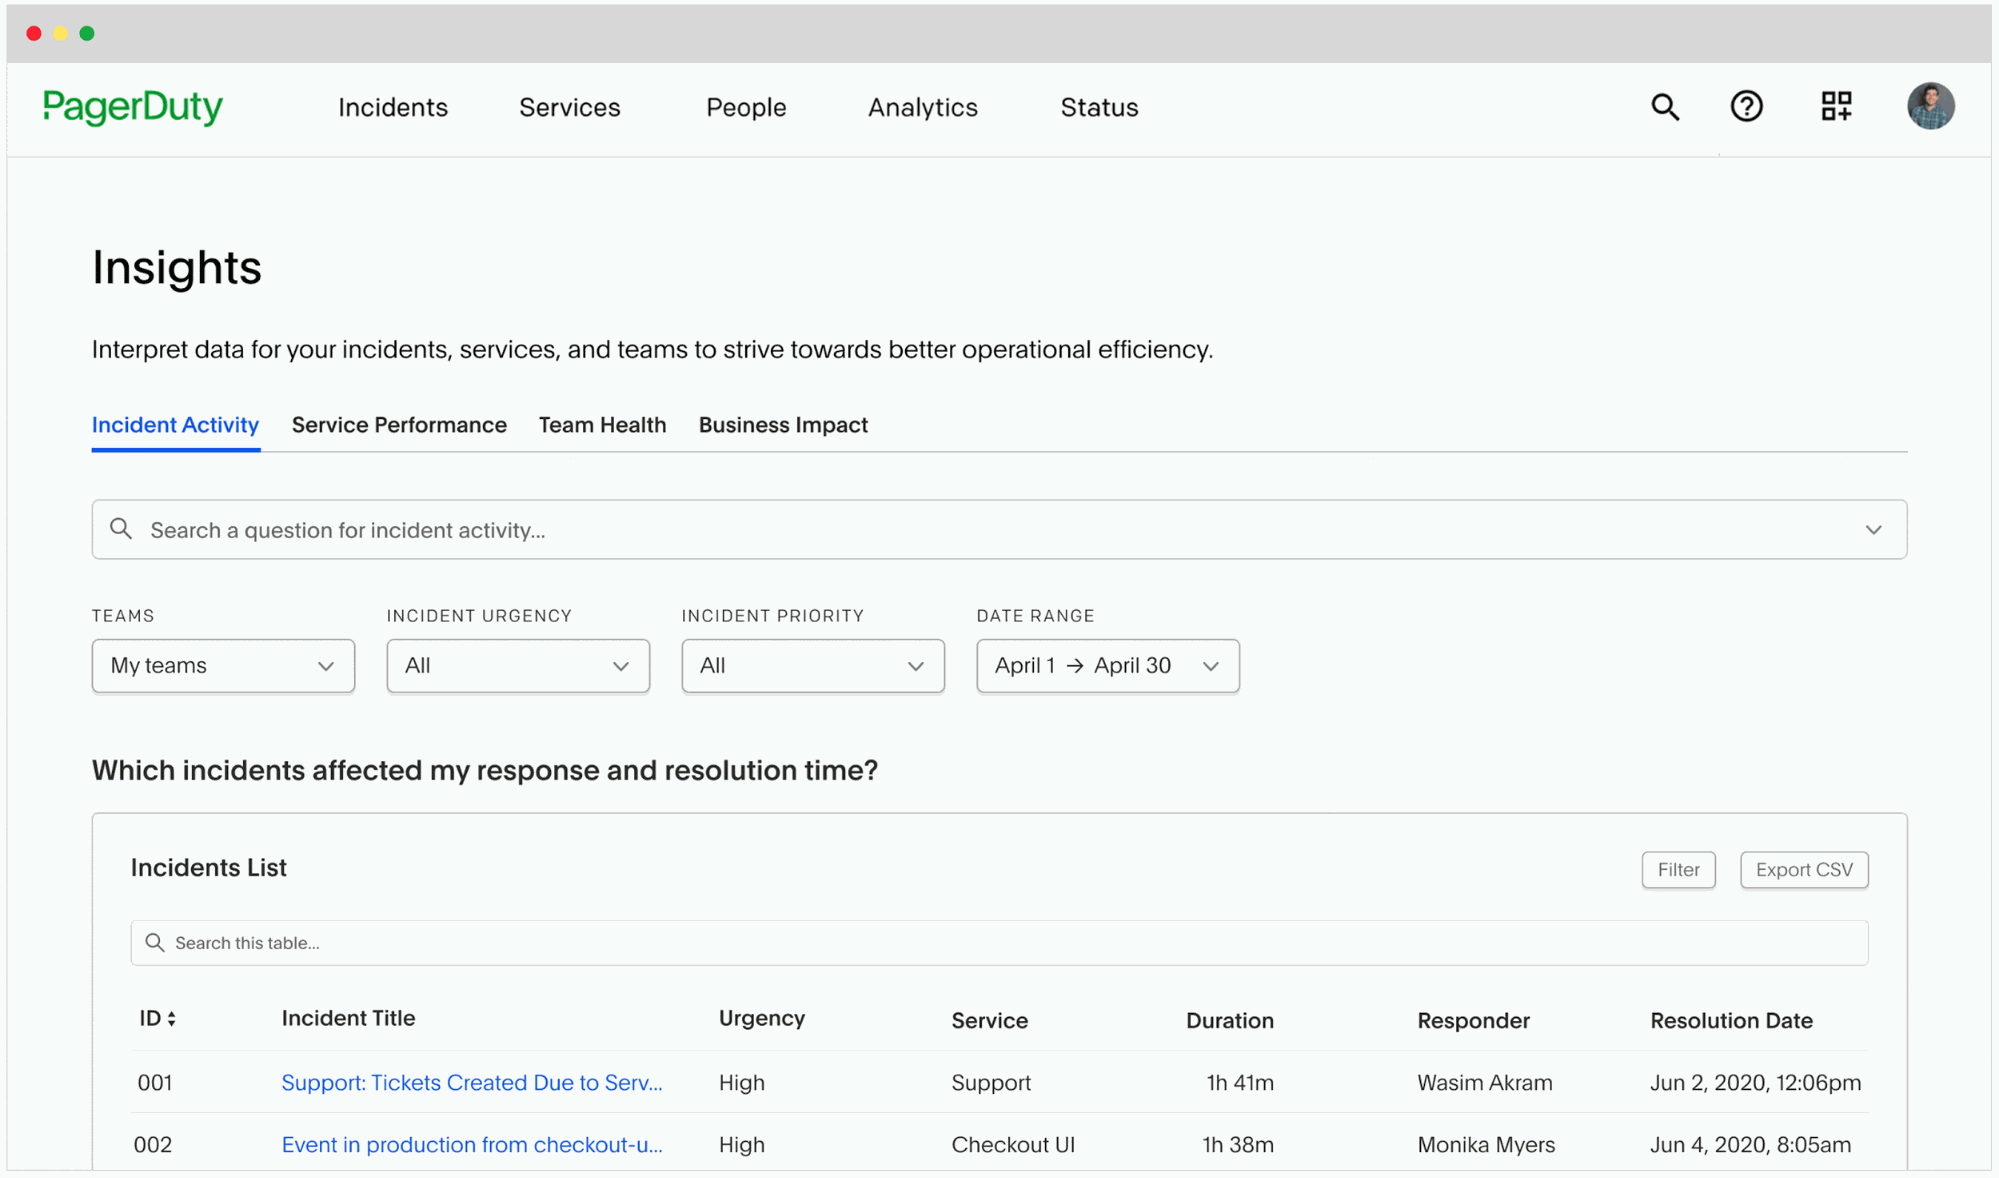Screen dimensions: 1999x1178
Task: Open 'Support: Tickets Created' incident link
Action: (x=471, y=1083)
